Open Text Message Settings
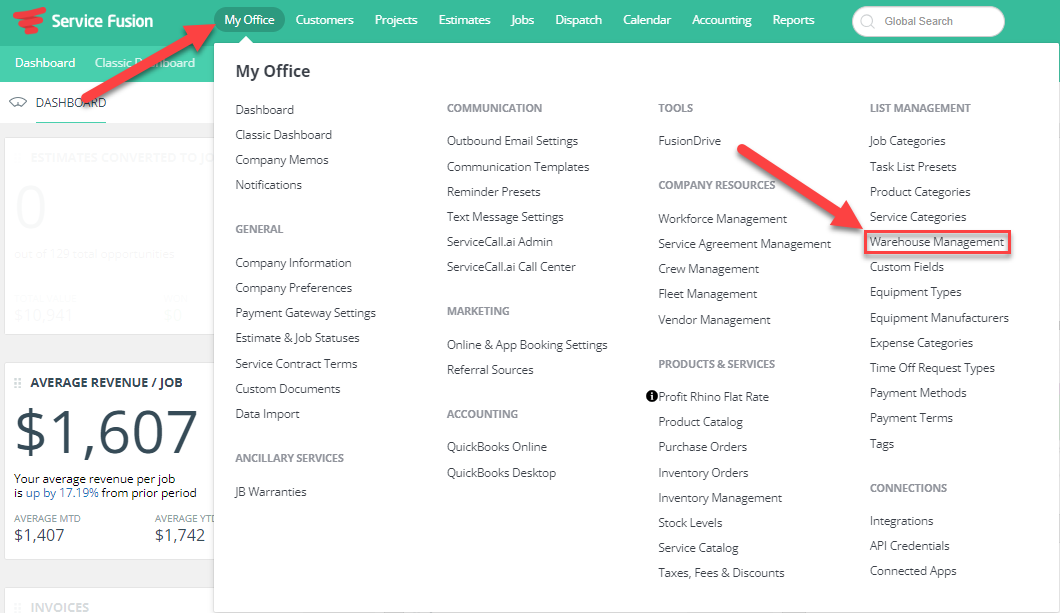 505,217
